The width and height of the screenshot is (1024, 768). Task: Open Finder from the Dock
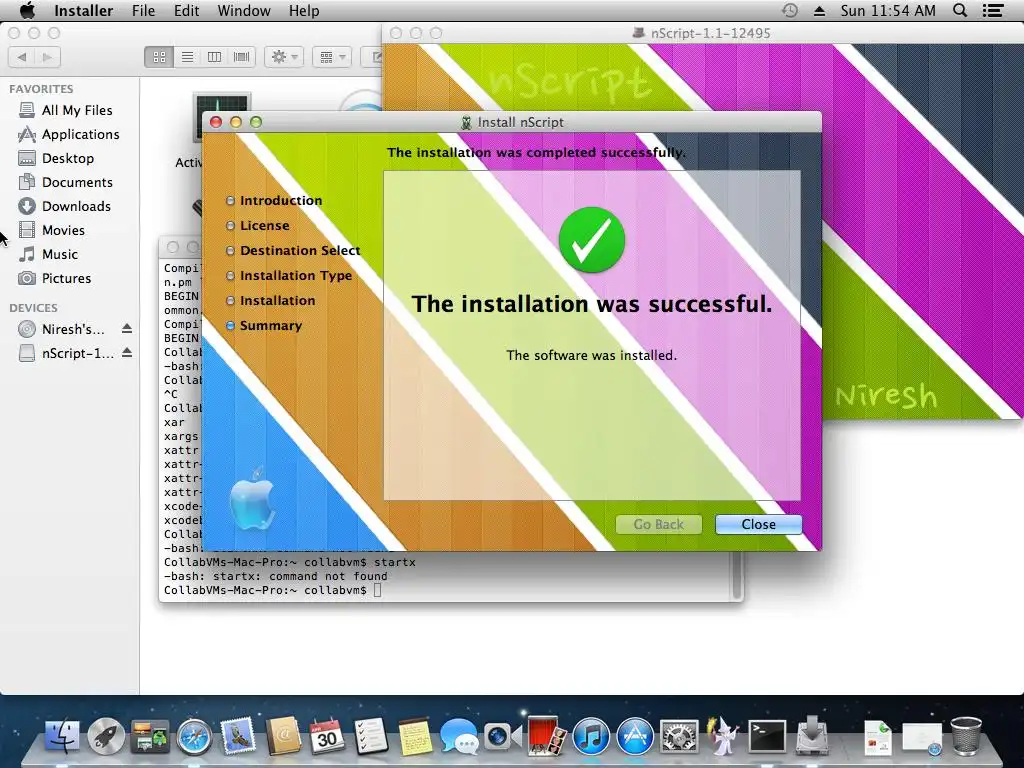pos(62,737)
